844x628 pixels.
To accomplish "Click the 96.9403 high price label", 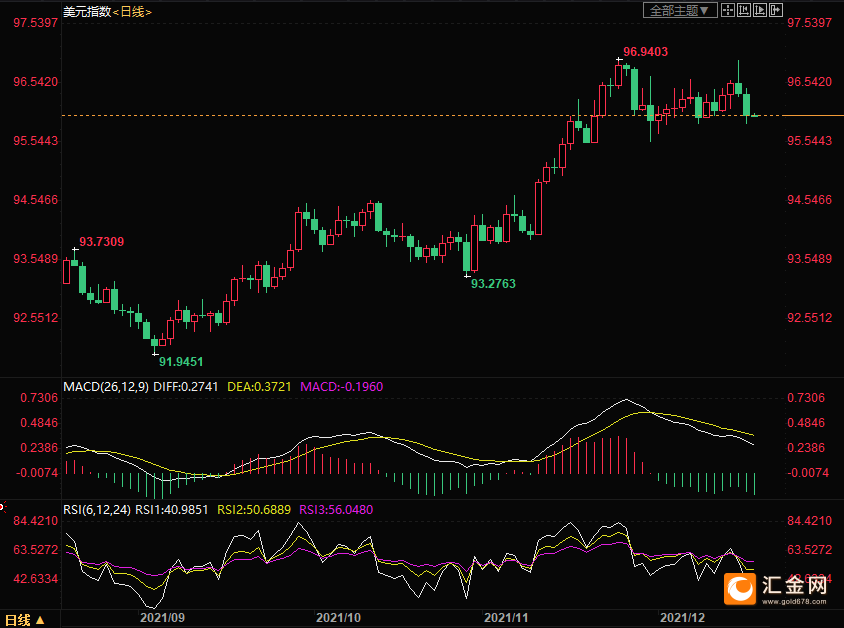I will point(645,52).
